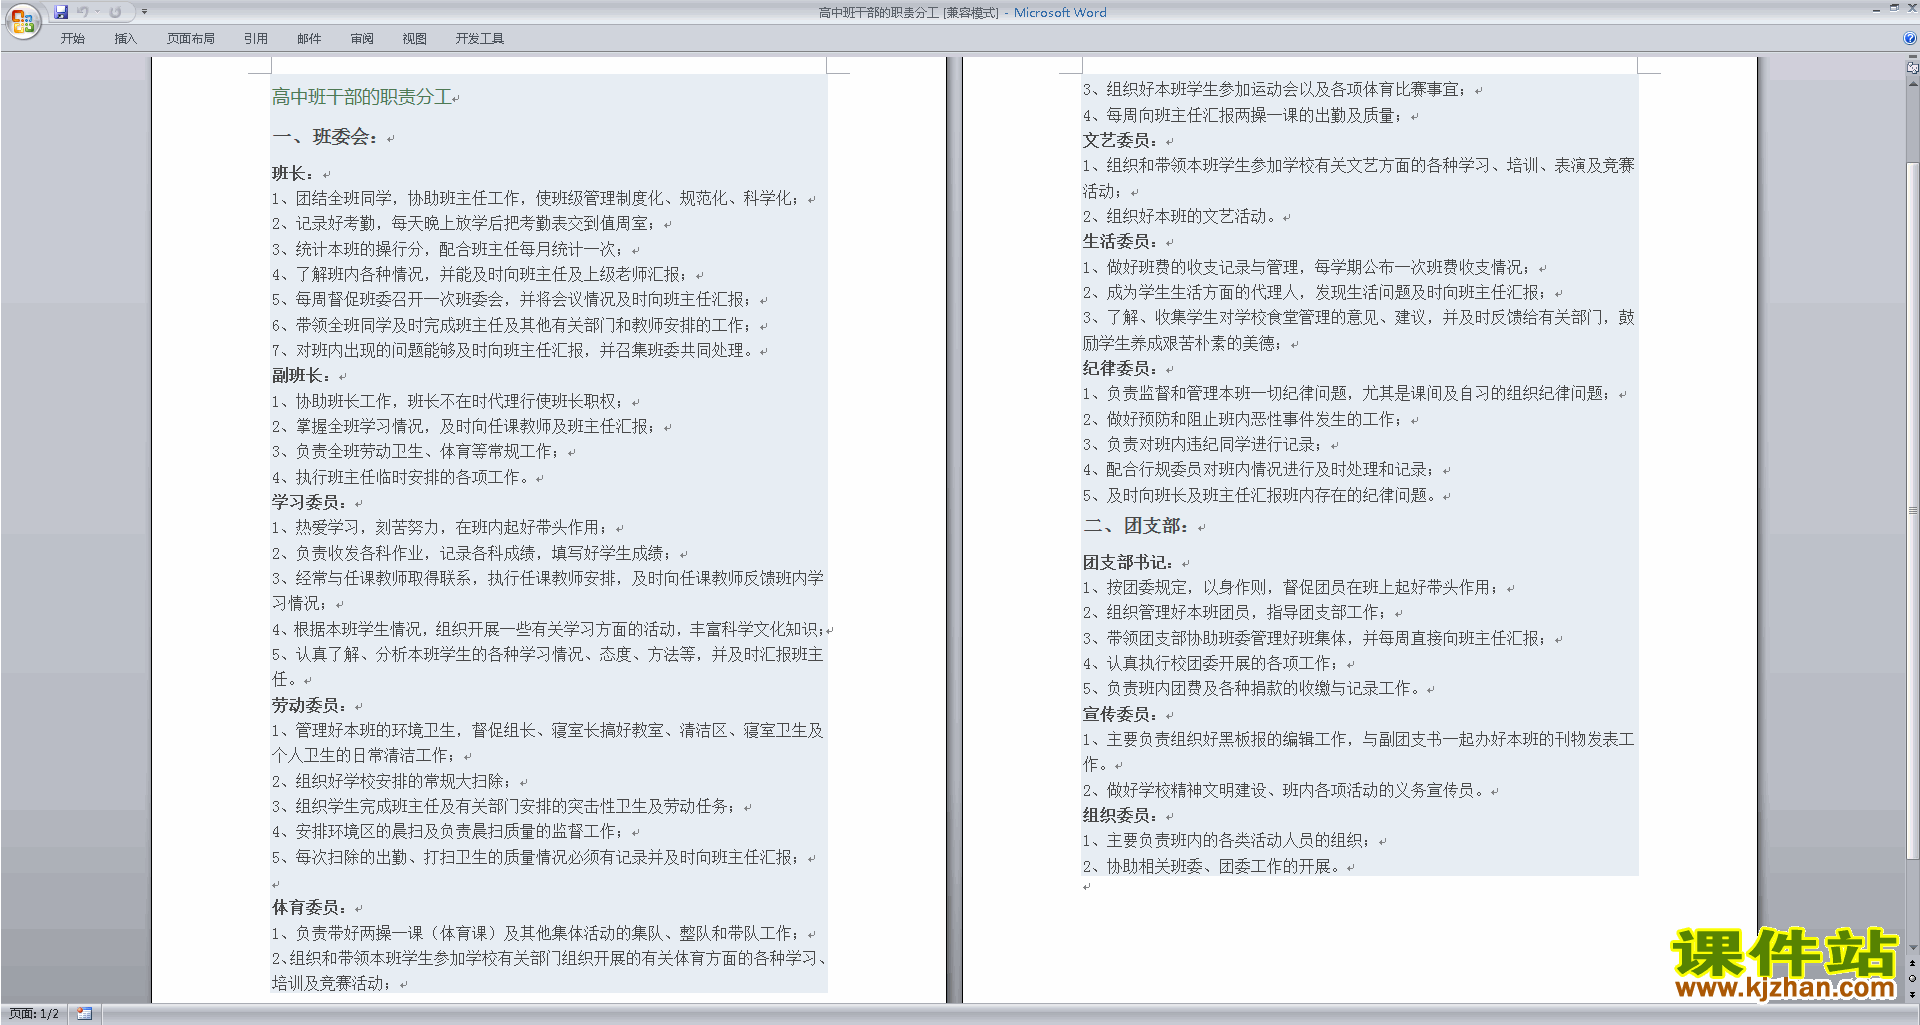The image size is (1920, 1025).
Task: Click the 团支部书记: heading
Action: click(x=1128, y=563)
